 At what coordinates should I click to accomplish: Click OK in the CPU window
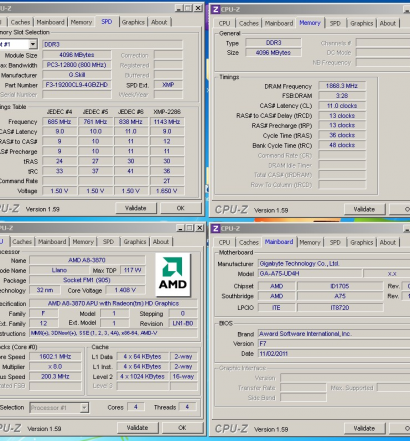(182, 428)
